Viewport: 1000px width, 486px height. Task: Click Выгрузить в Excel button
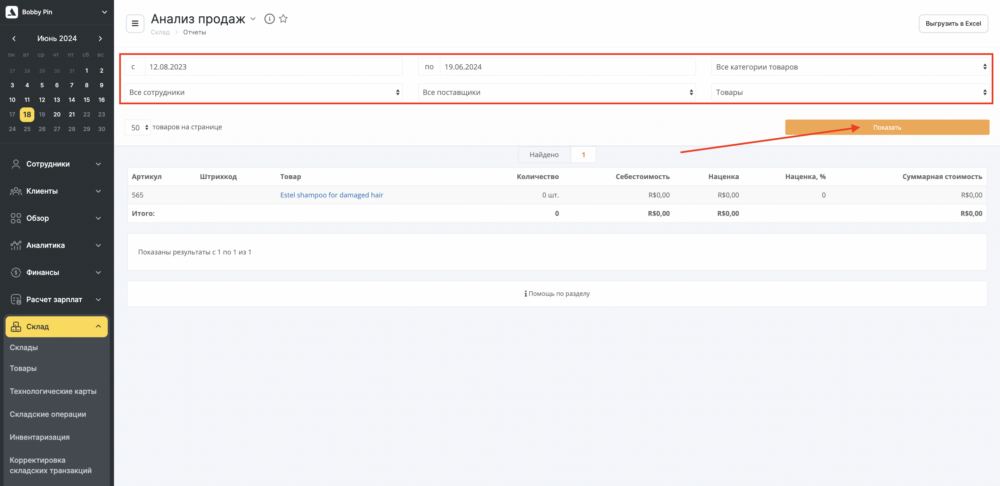953,24
